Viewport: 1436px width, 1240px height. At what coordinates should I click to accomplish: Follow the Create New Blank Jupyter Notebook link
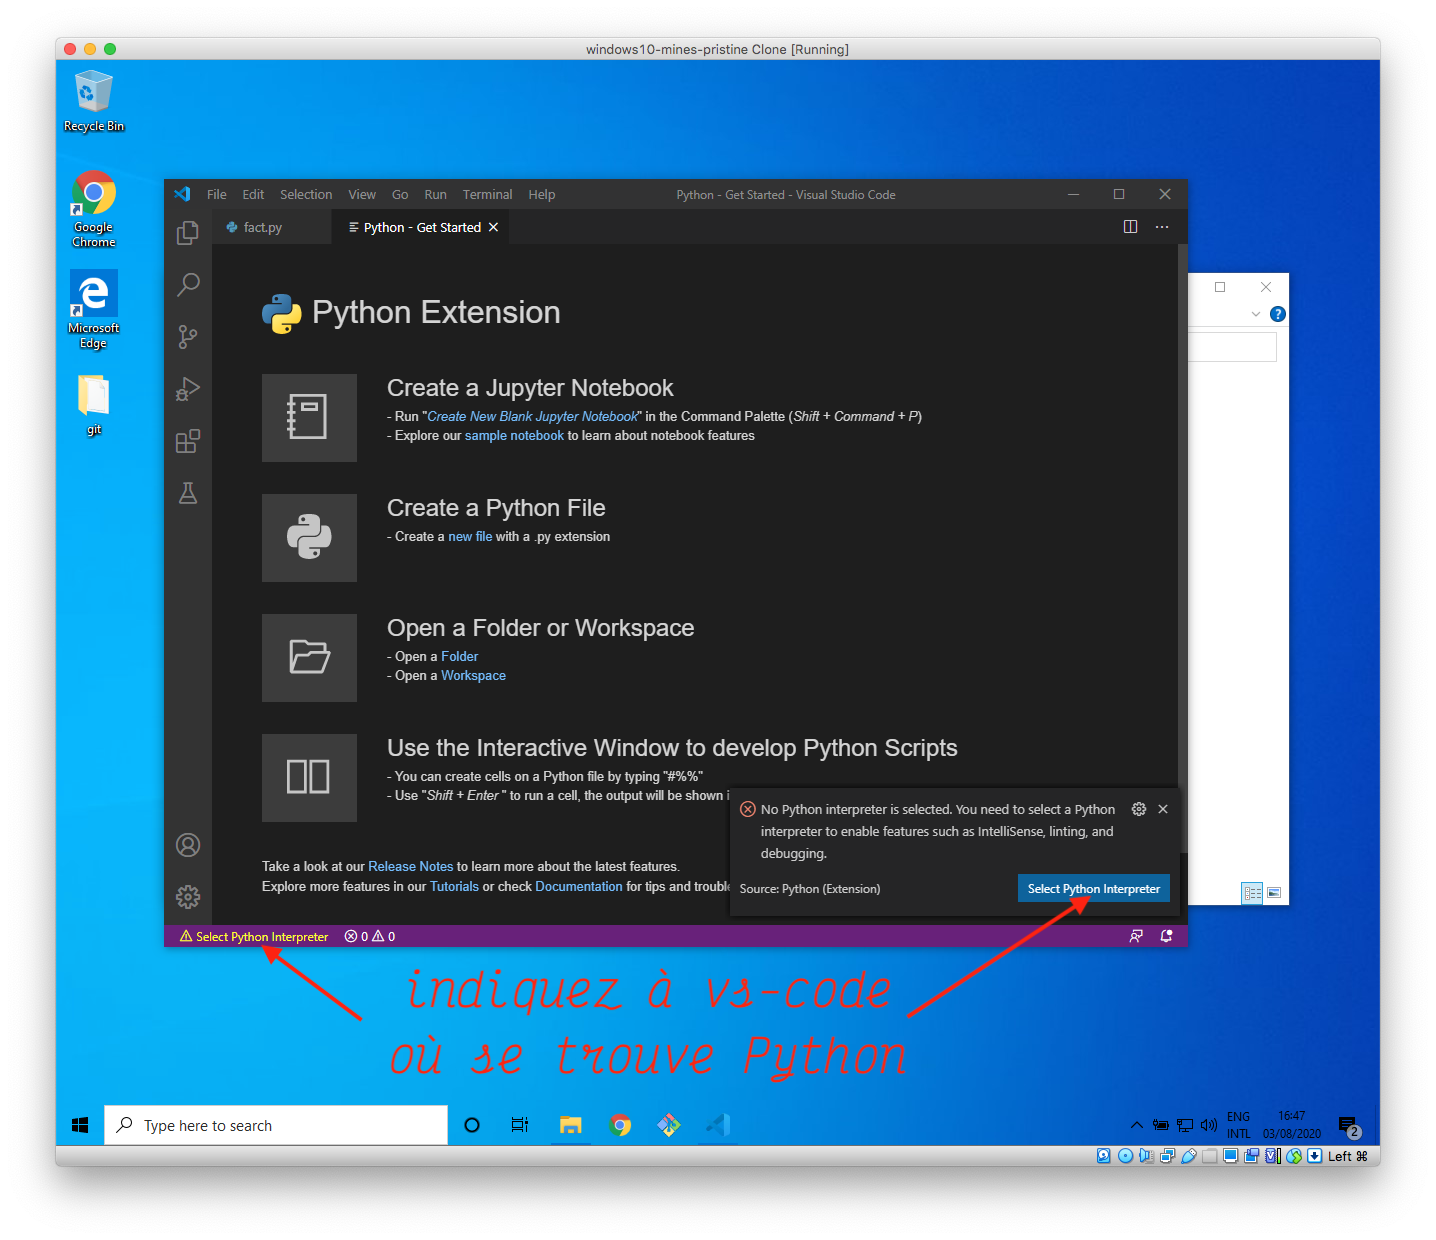point(532,417)
